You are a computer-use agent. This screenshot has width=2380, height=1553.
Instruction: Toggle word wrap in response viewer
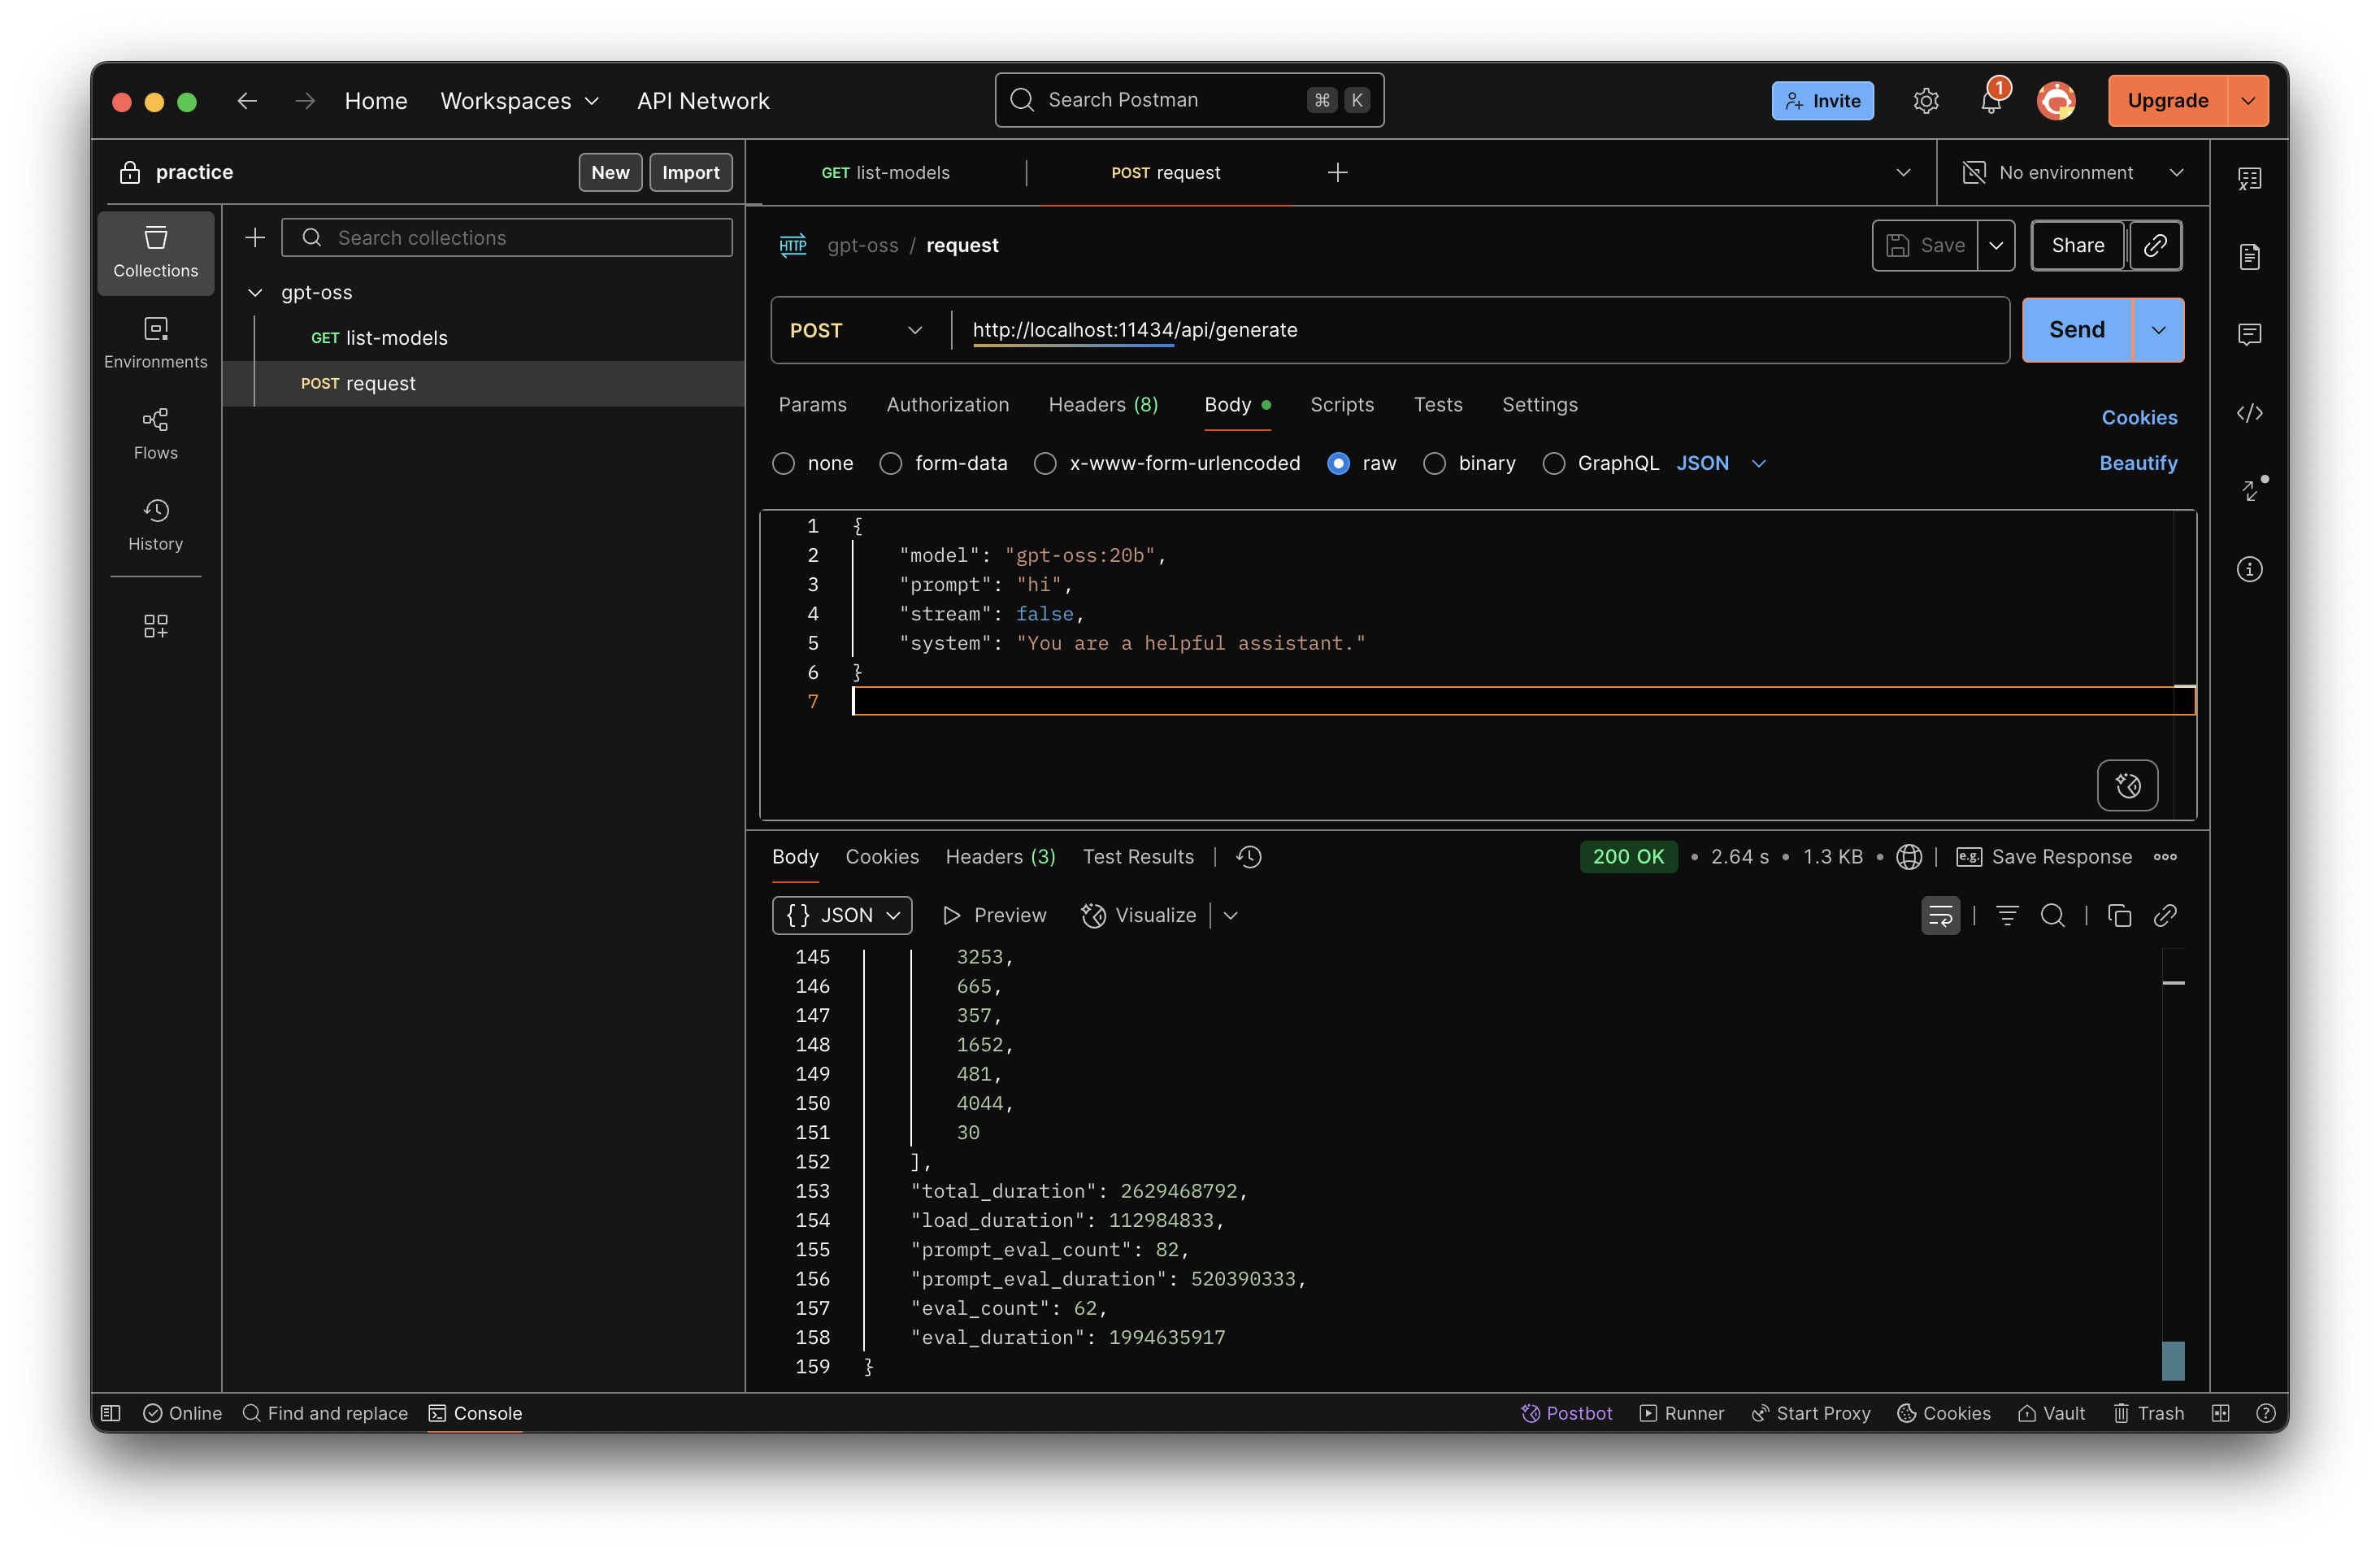1940,915
